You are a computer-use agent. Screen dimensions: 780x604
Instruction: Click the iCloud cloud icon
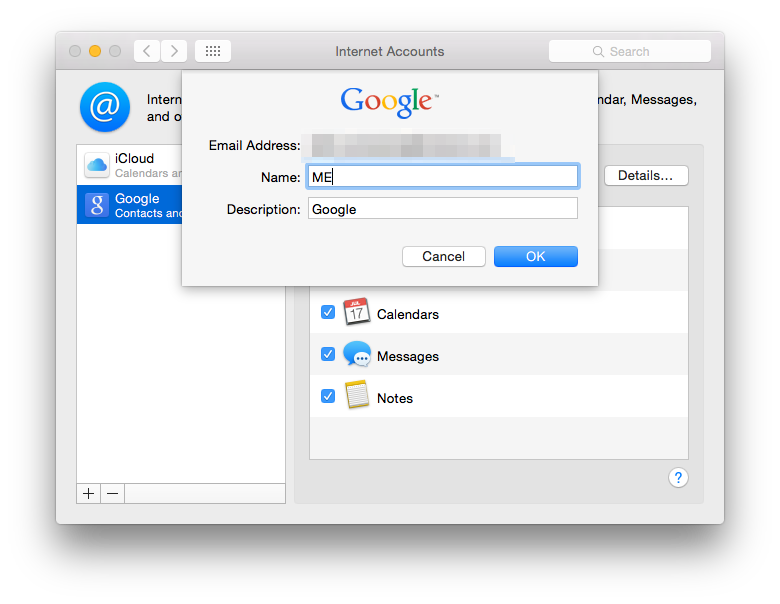coord(97,165)
